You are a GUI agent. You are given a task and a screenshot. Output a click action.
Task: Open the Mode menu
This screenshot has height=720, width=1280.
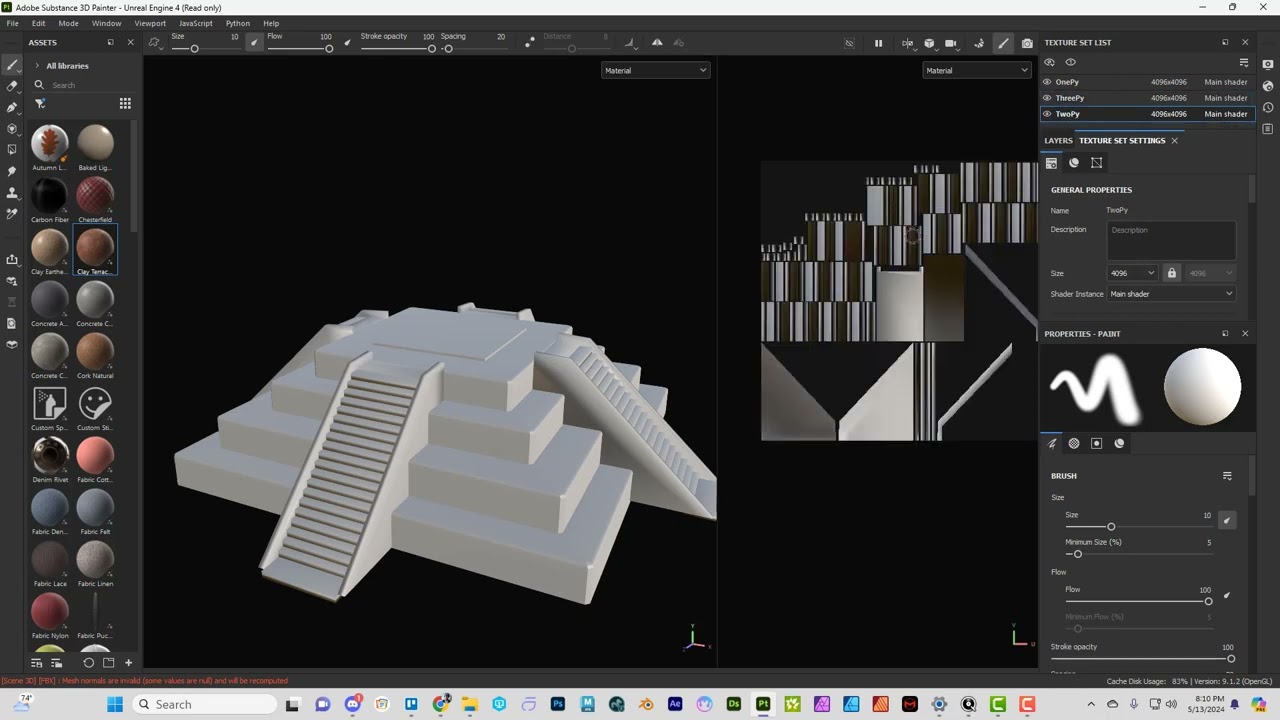coord(68,23)
